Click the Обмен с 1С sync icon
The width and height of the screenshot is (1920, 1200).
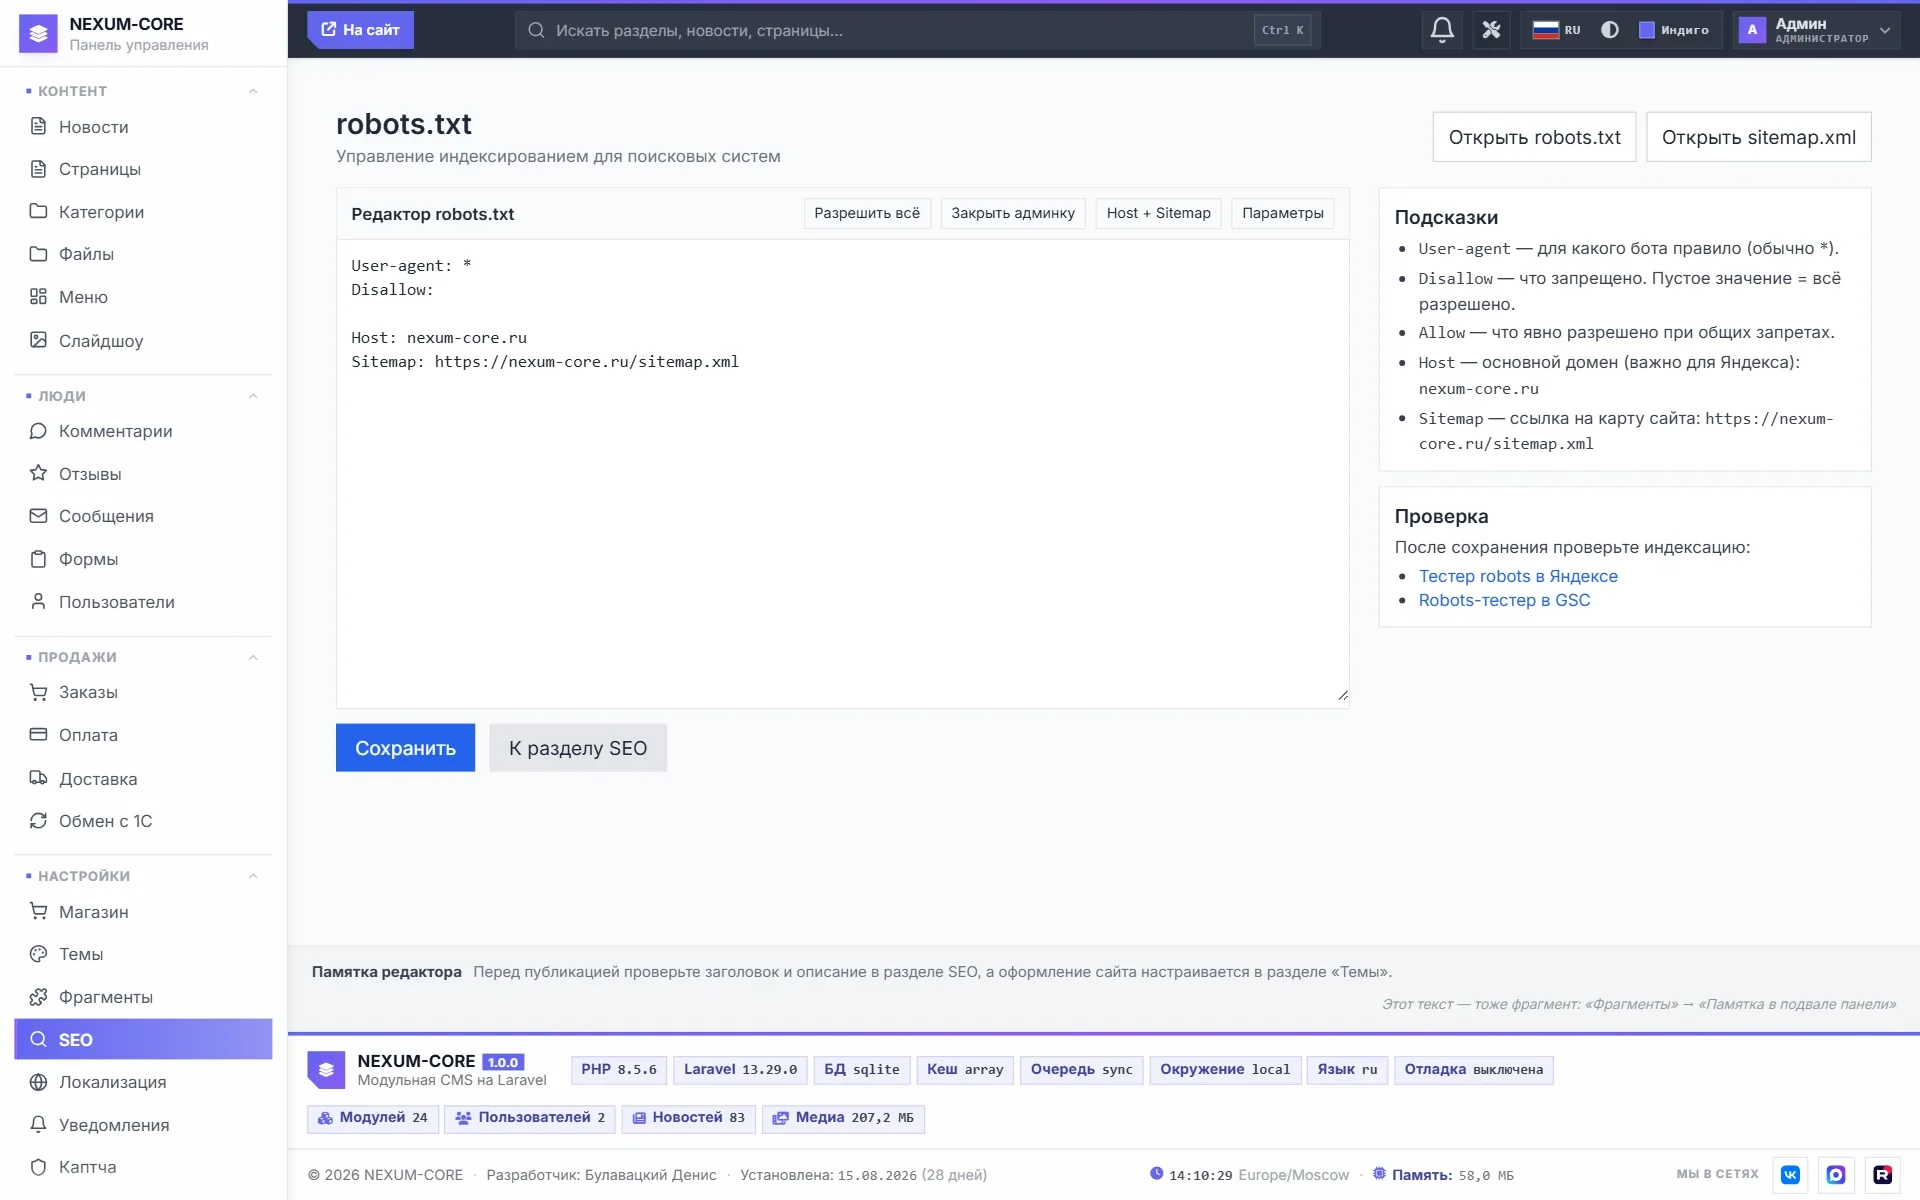(38, 821)
